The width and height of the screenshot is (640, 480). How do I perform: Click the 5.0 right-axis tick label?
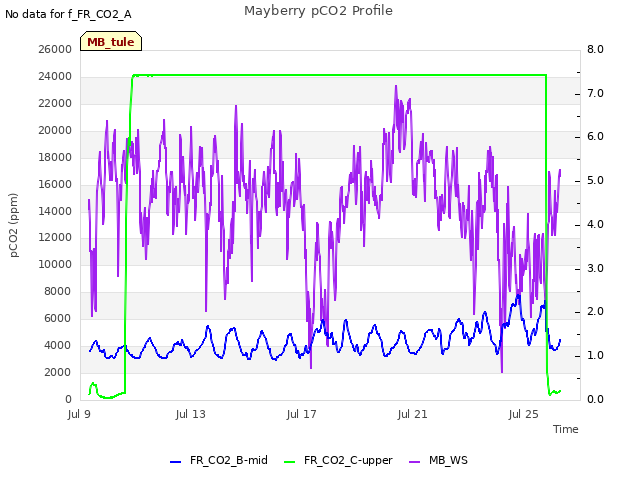596,181
